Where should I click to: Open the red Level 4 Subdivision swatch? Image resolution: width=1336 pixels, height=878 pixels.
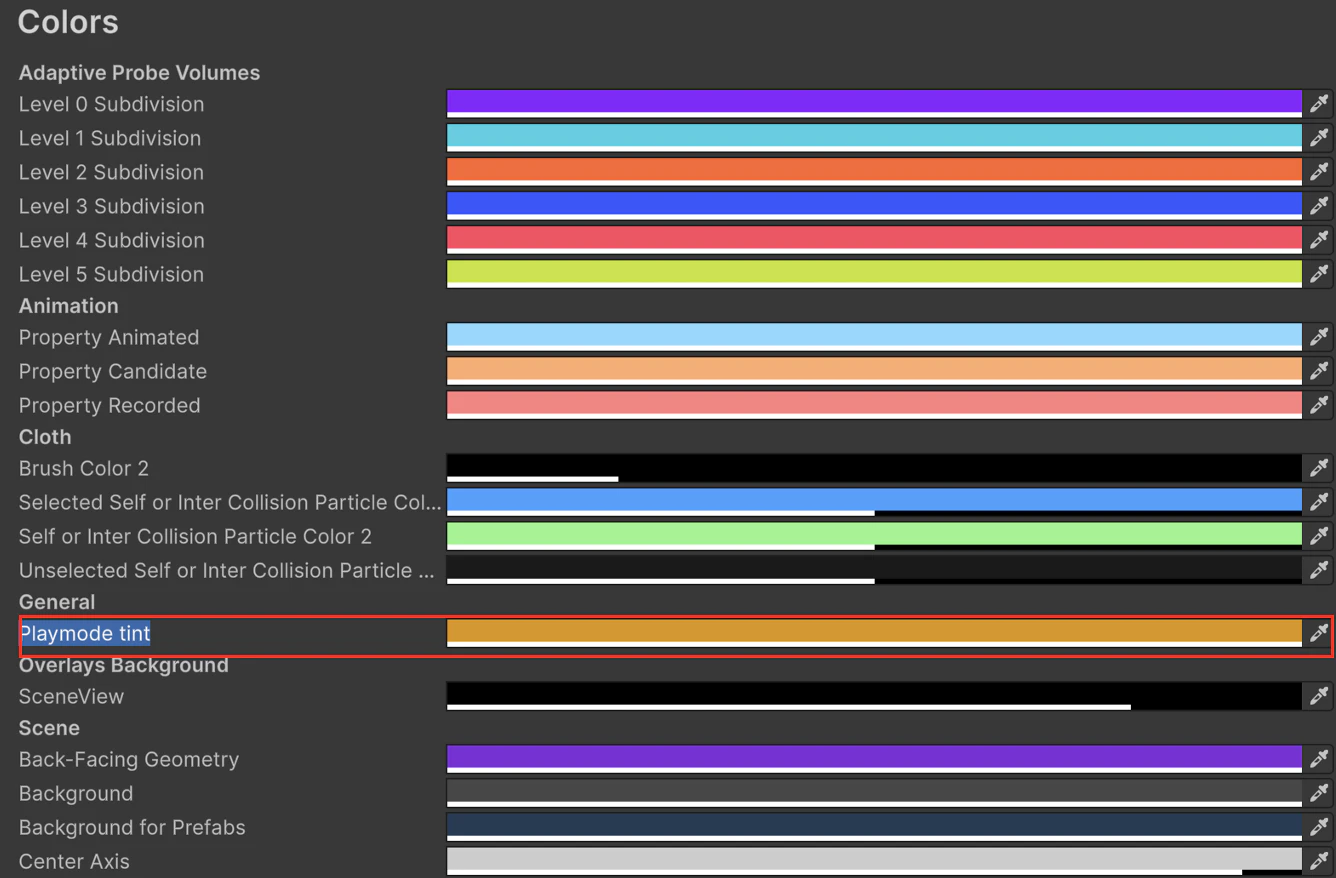[874, 240]
